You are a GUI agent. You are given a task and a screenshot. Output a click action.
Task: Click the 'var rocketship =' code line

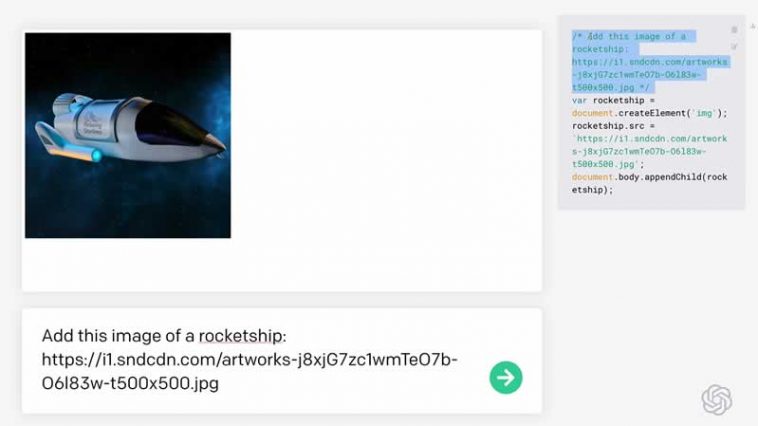[x=613, y=101]
